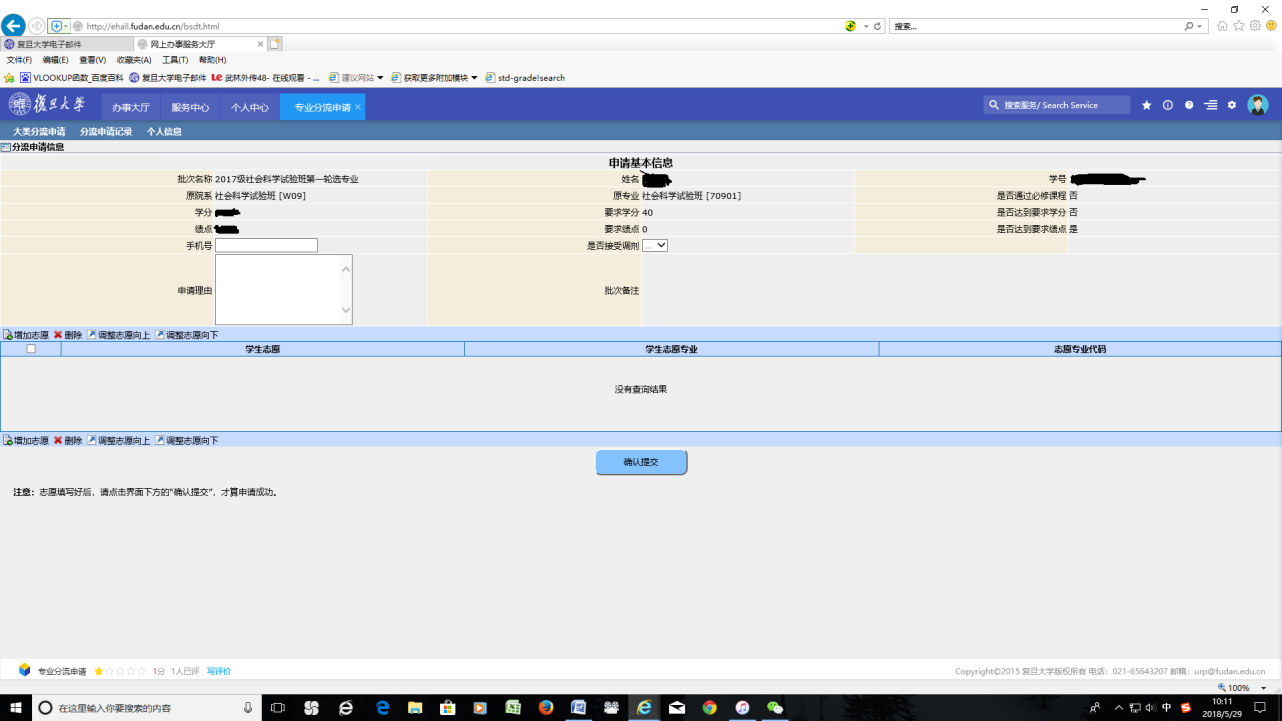Click the 手机号 phone number input field
This screenshot has height=721, width=1282.
(266, 245)
